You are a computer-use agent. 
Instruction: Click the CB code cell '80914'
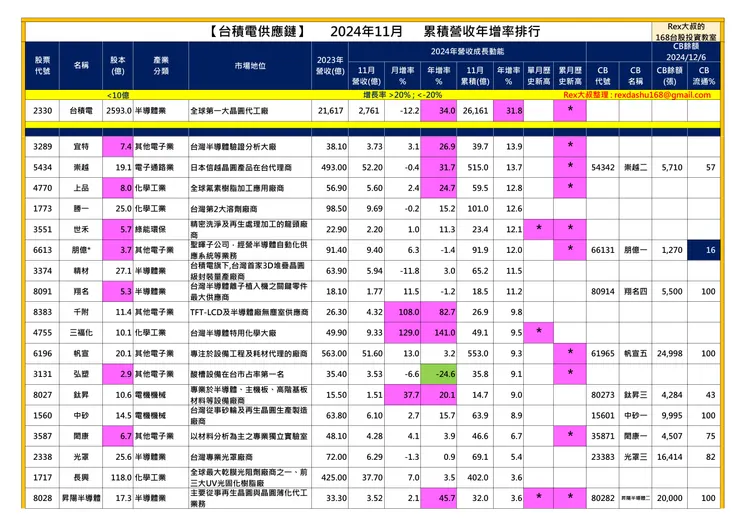[x=603, y=291]
